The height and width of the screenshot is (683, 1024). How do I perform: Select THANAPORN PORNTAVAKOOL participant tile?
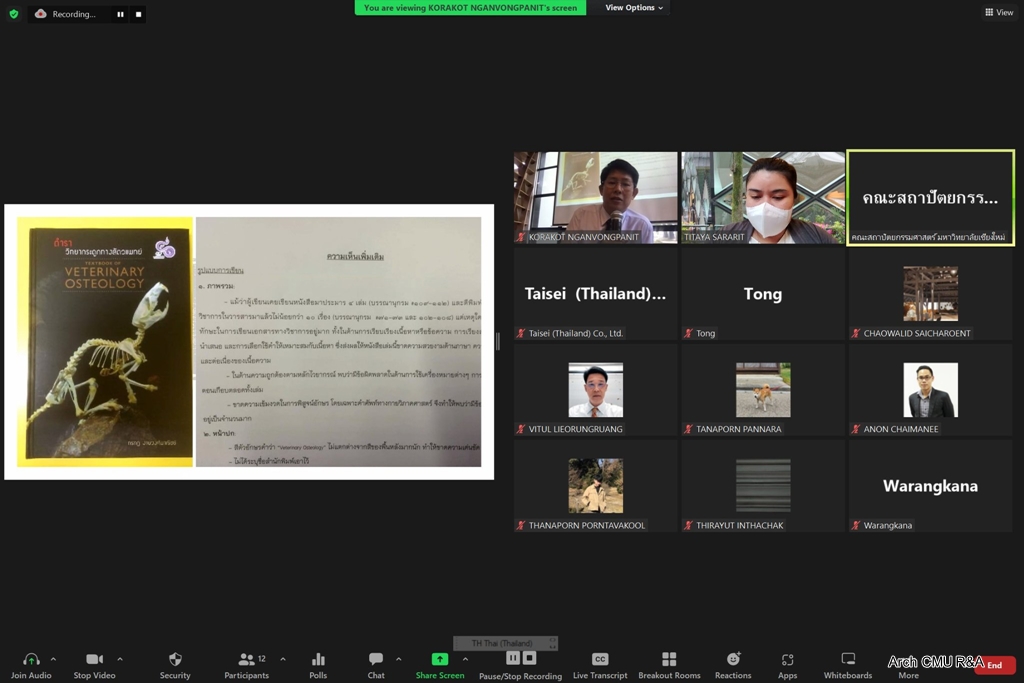coord(596,486)
